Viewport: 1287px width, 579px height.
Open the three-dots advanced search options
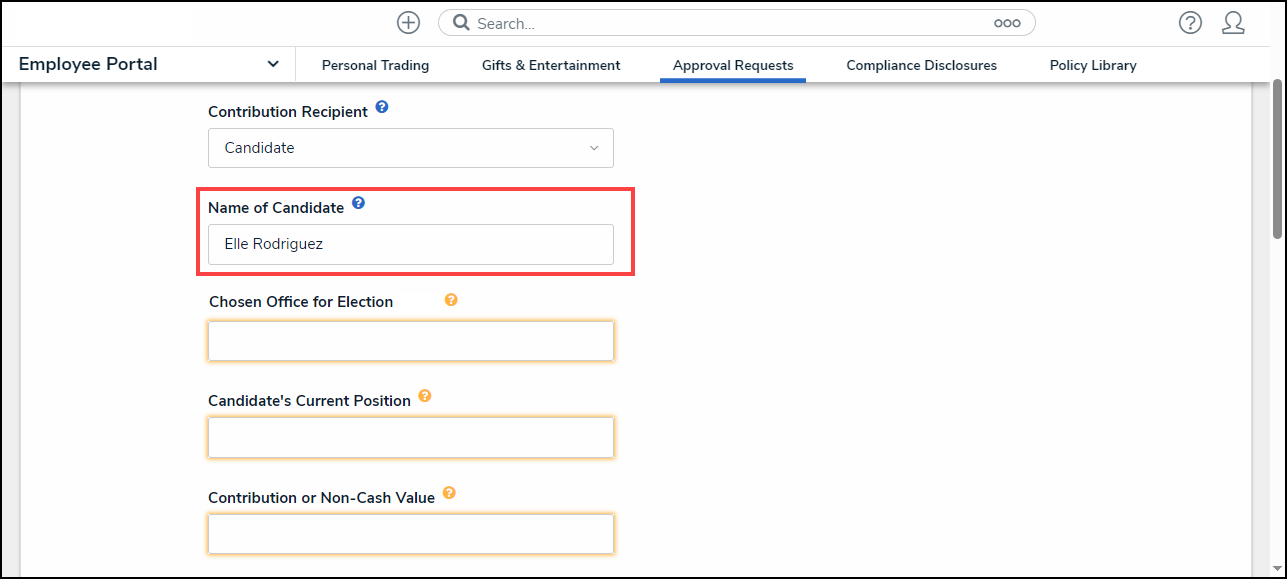(x=1006, y=23)
